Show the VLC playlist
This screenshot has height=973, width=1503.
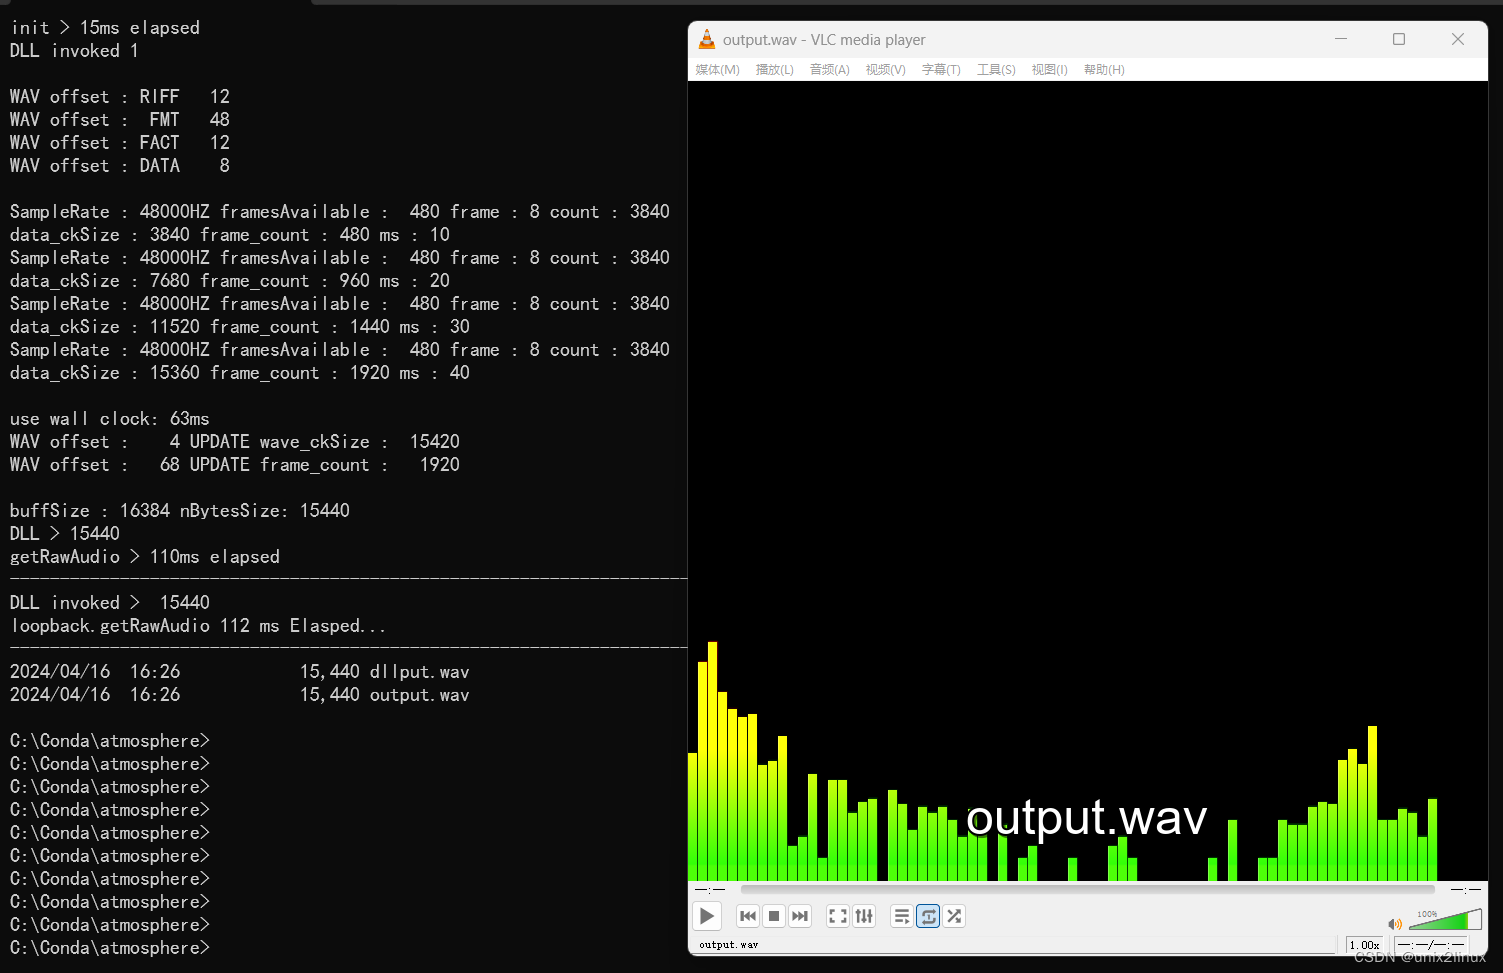point(902,916)
